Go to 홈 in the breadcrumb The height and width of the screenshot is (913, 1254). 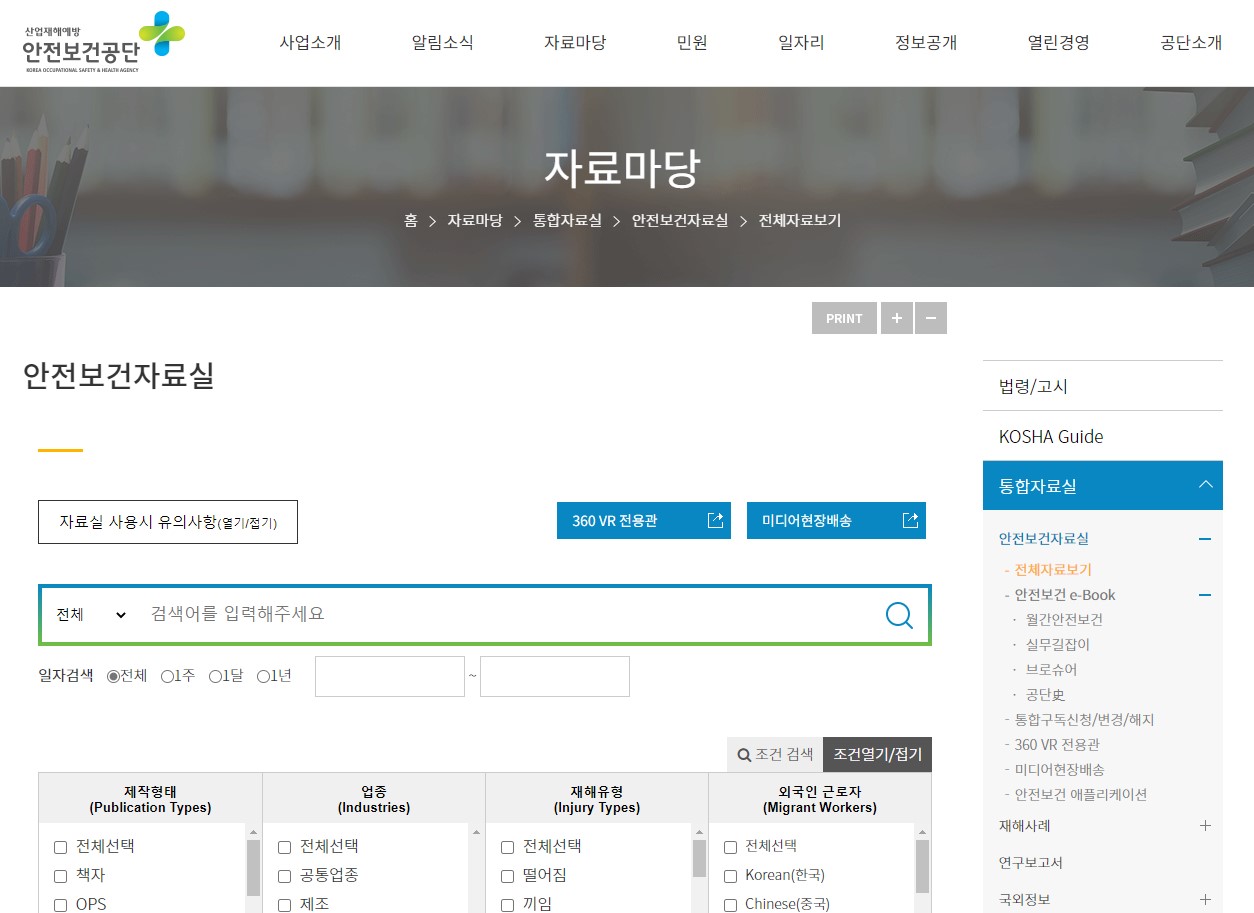coord(411,220)
